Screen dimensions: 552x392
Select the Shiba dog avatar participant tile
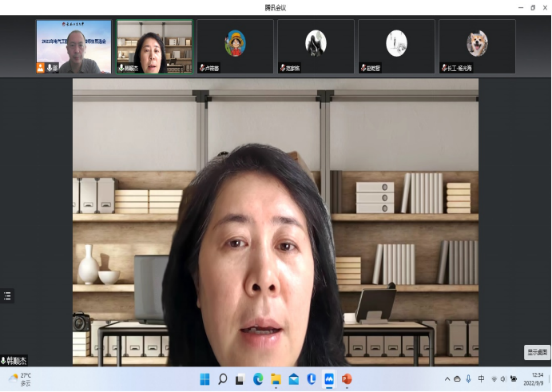tap(477, 46)
